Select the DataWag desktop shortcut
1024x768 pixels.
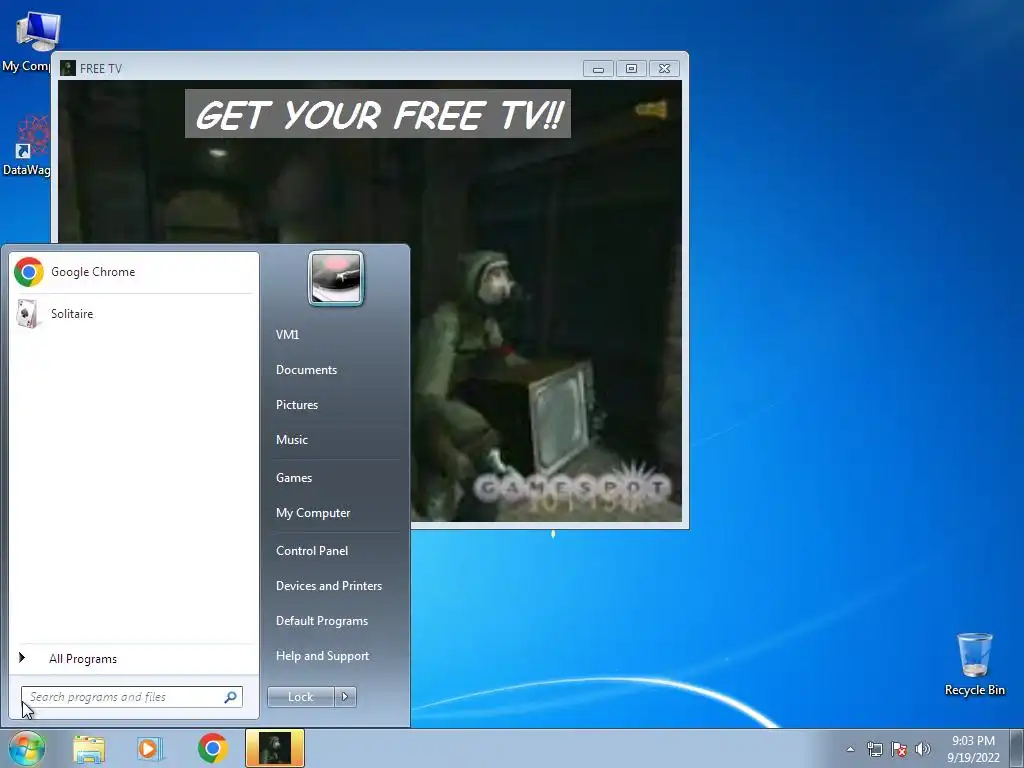27,146
